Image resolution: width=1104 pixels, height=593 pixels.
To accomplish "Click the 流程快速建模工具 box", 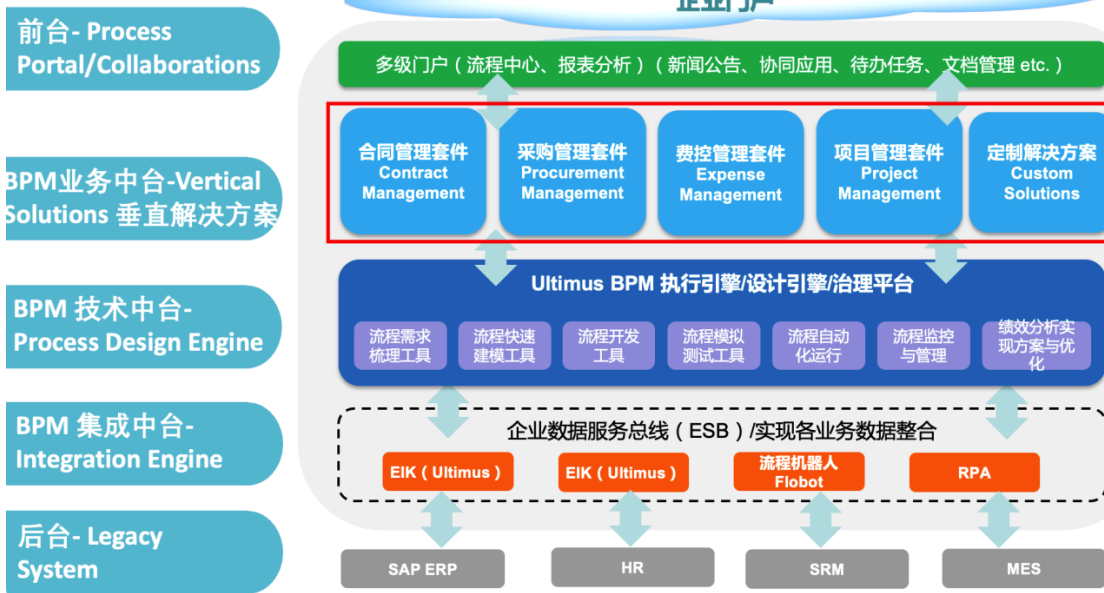I will 504,346.
